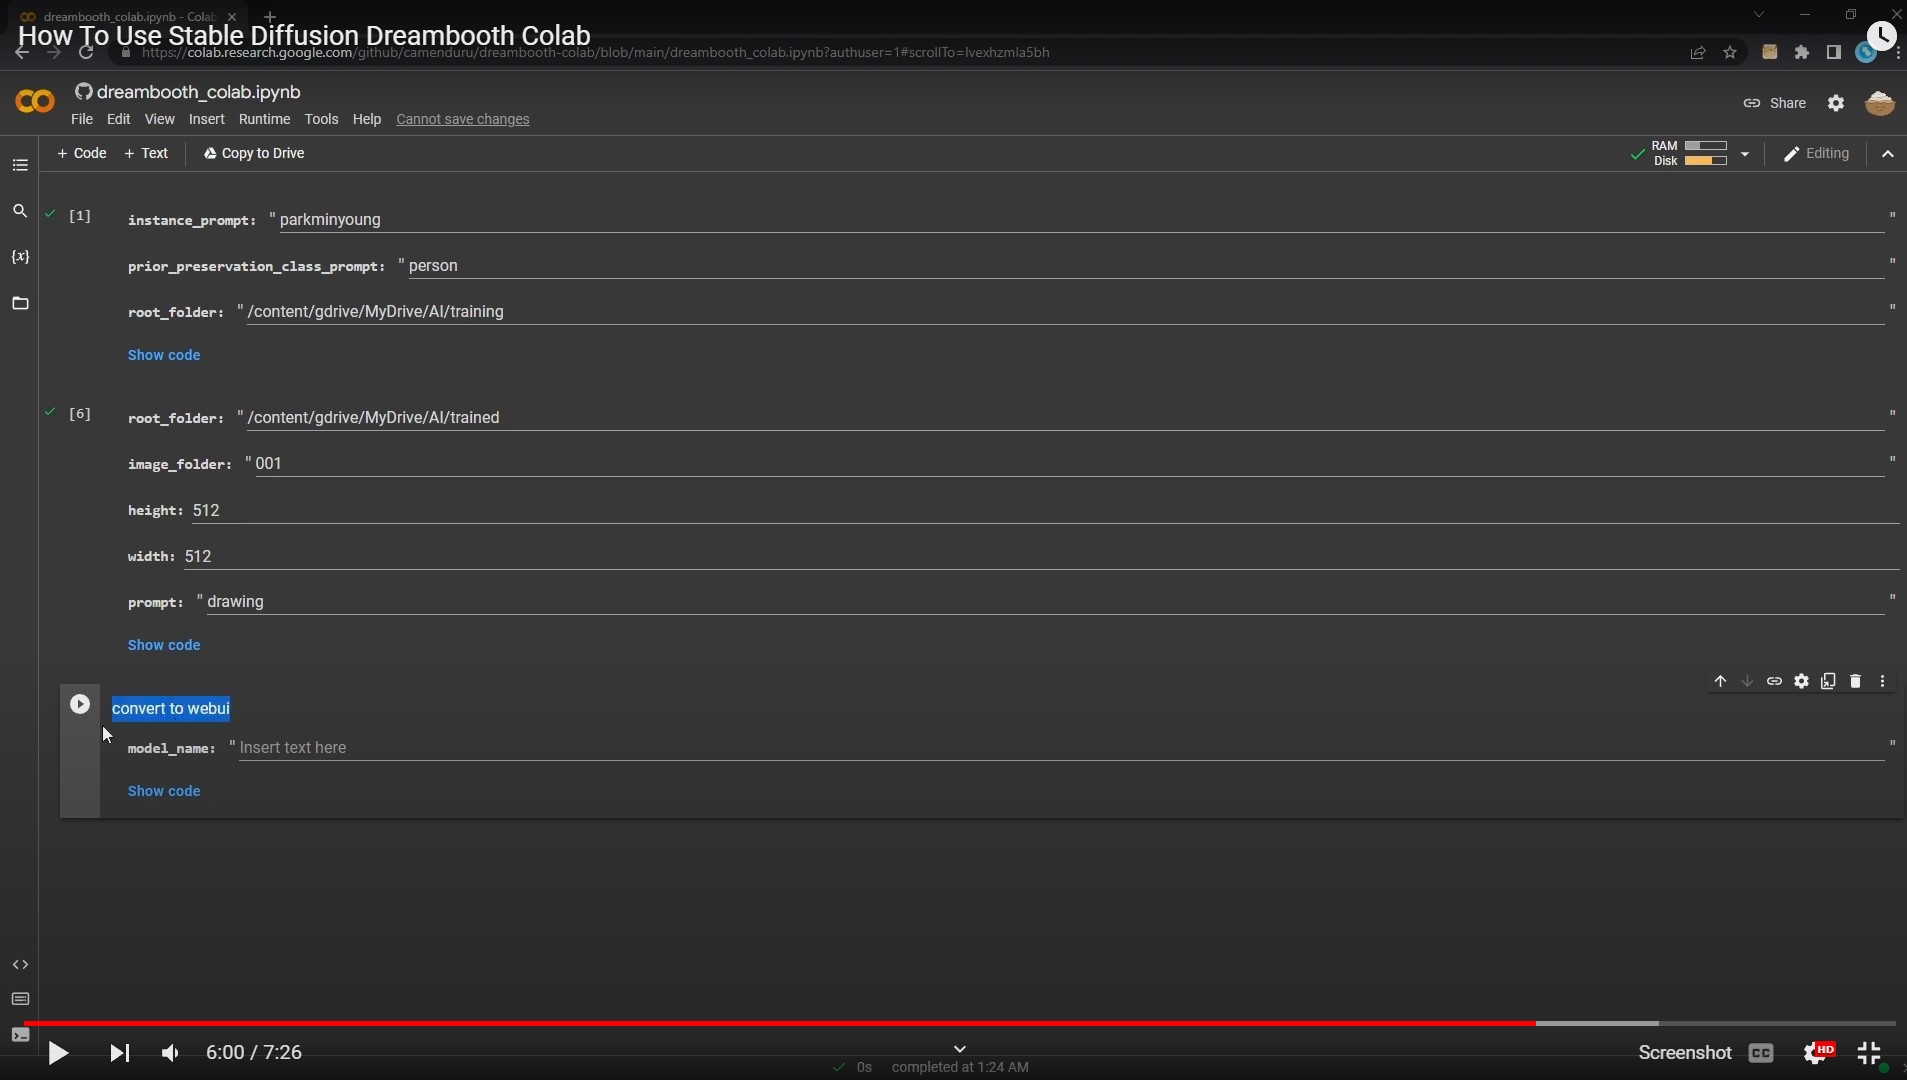Edit root_folder field ending in trained
The height and width of the screenshot is (1080, 1907).
click(1065, 418)
